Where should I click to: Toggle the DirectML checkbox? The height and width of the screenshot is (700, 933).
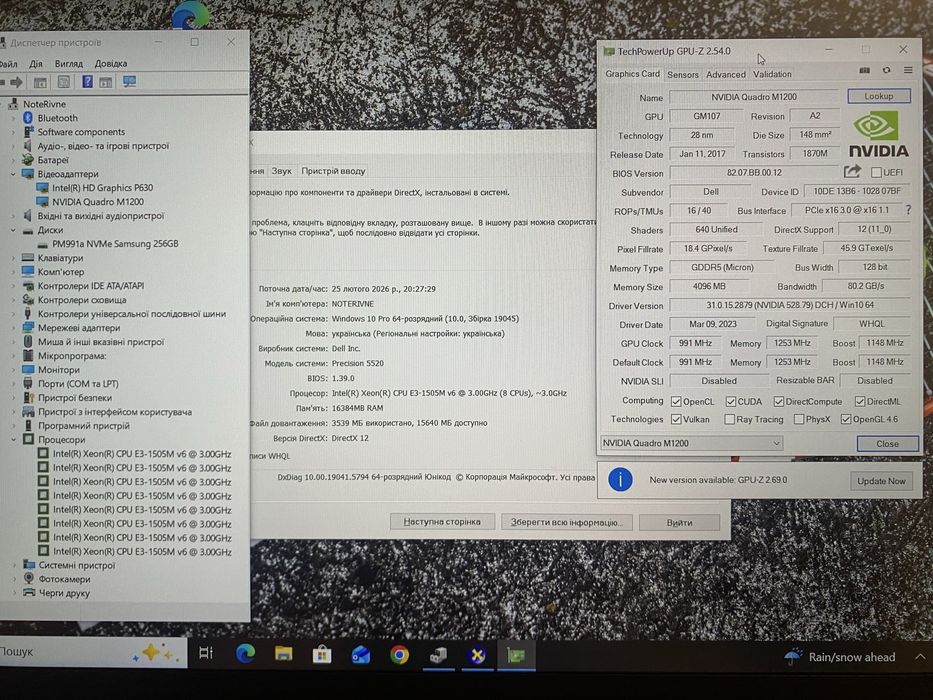pyautogui.click(x=860, y=401)
